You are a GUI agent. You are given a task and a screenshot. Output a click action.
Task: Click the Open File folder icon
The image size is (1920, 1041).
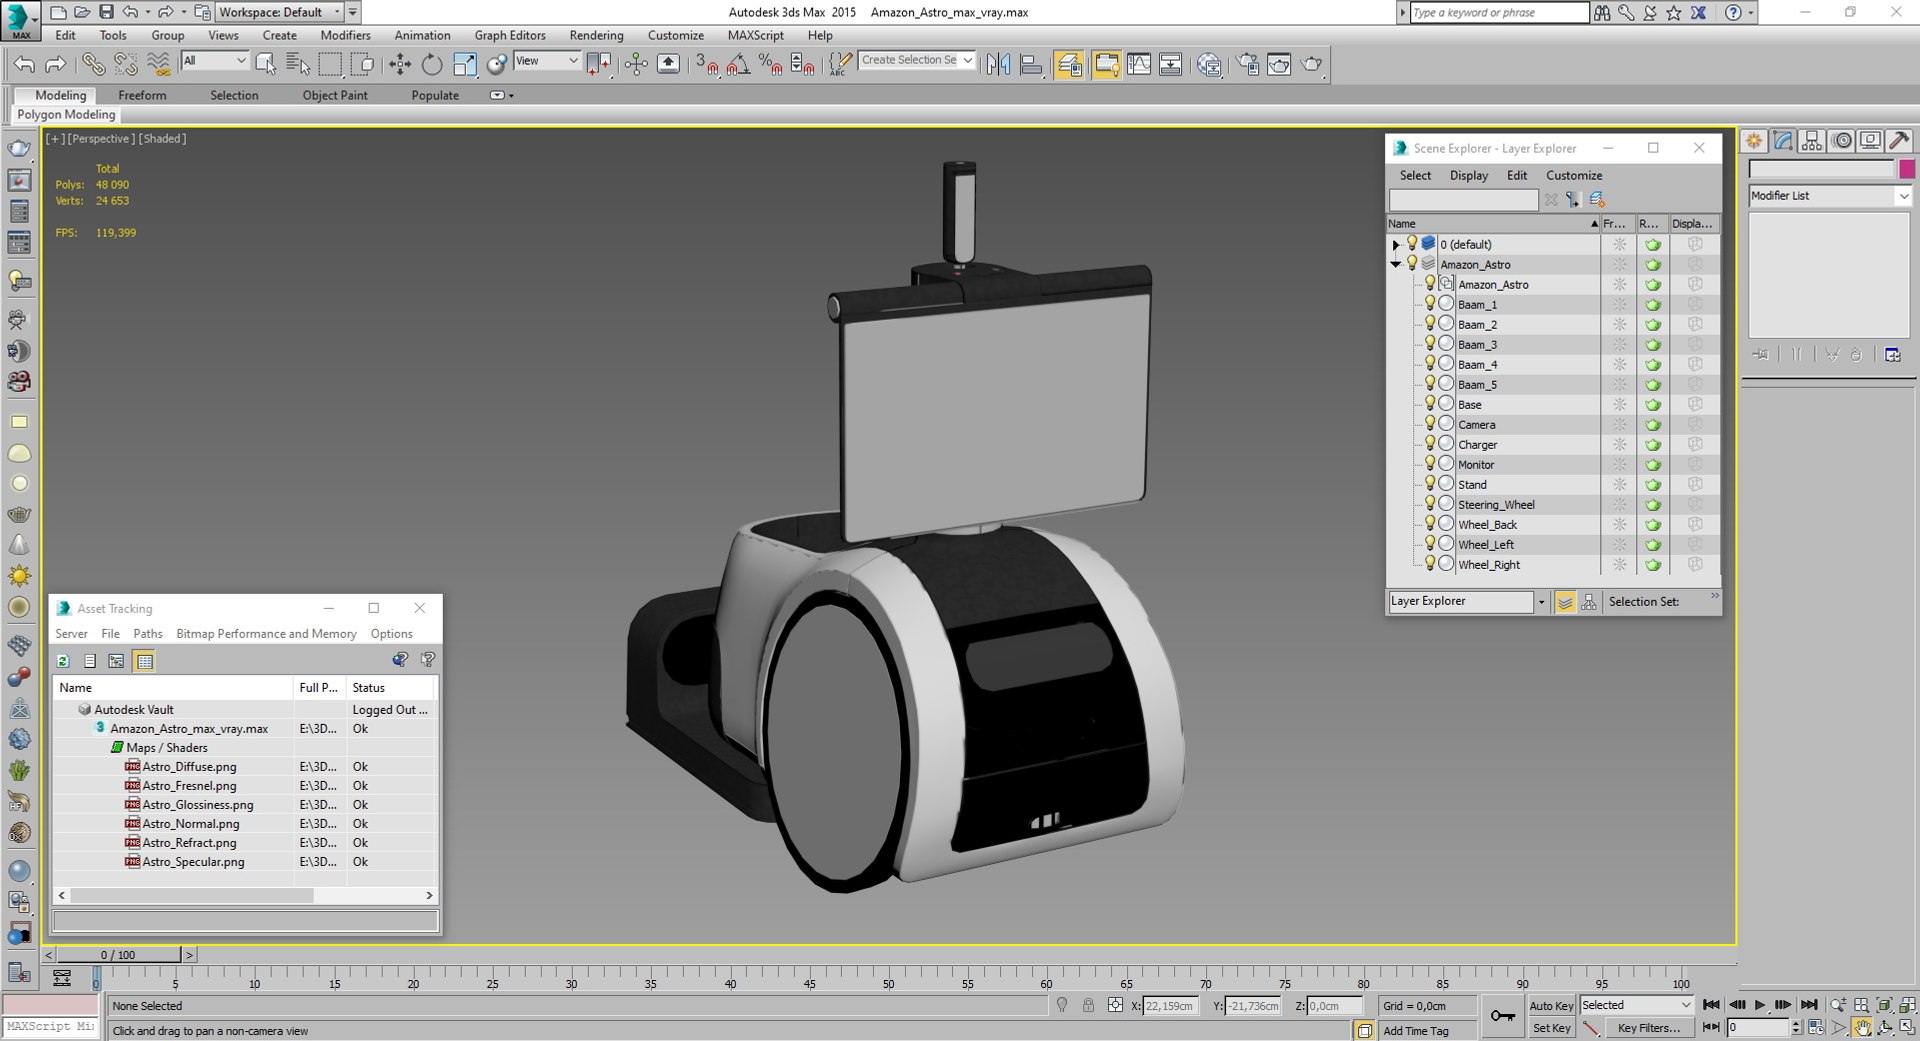point(82,12)
